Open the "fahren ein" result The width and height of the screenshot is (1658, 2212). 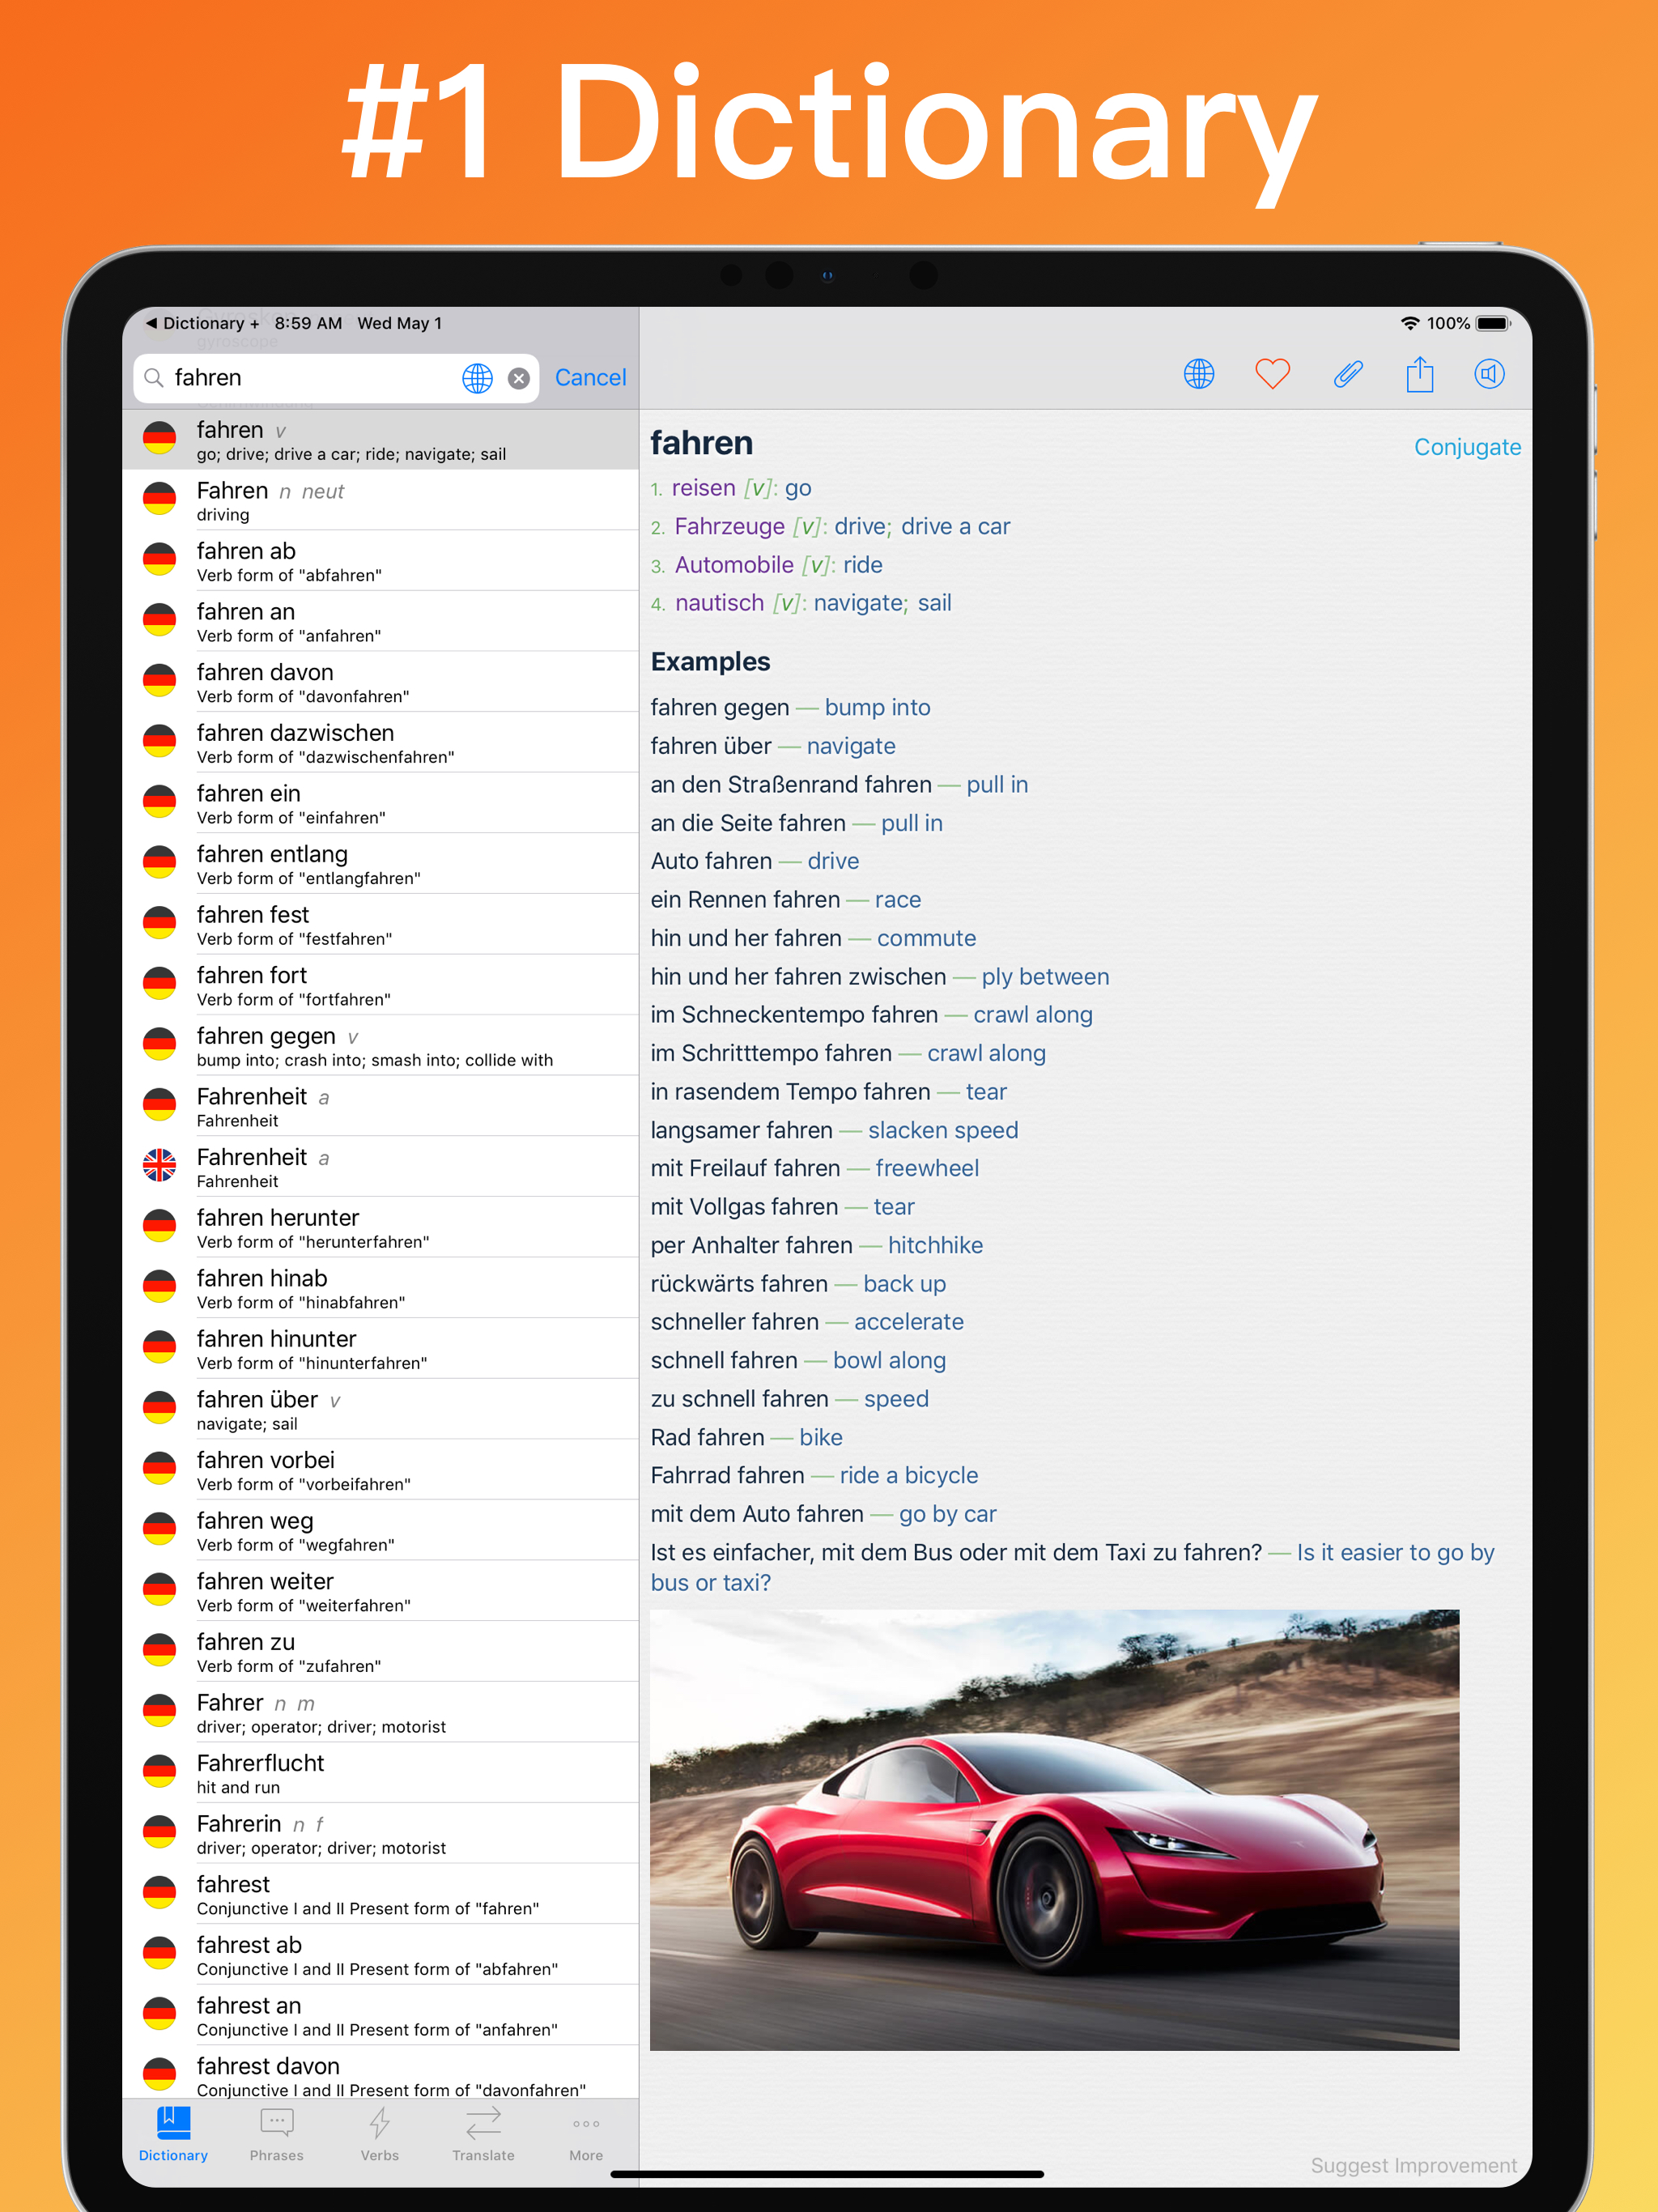[380, 803]
